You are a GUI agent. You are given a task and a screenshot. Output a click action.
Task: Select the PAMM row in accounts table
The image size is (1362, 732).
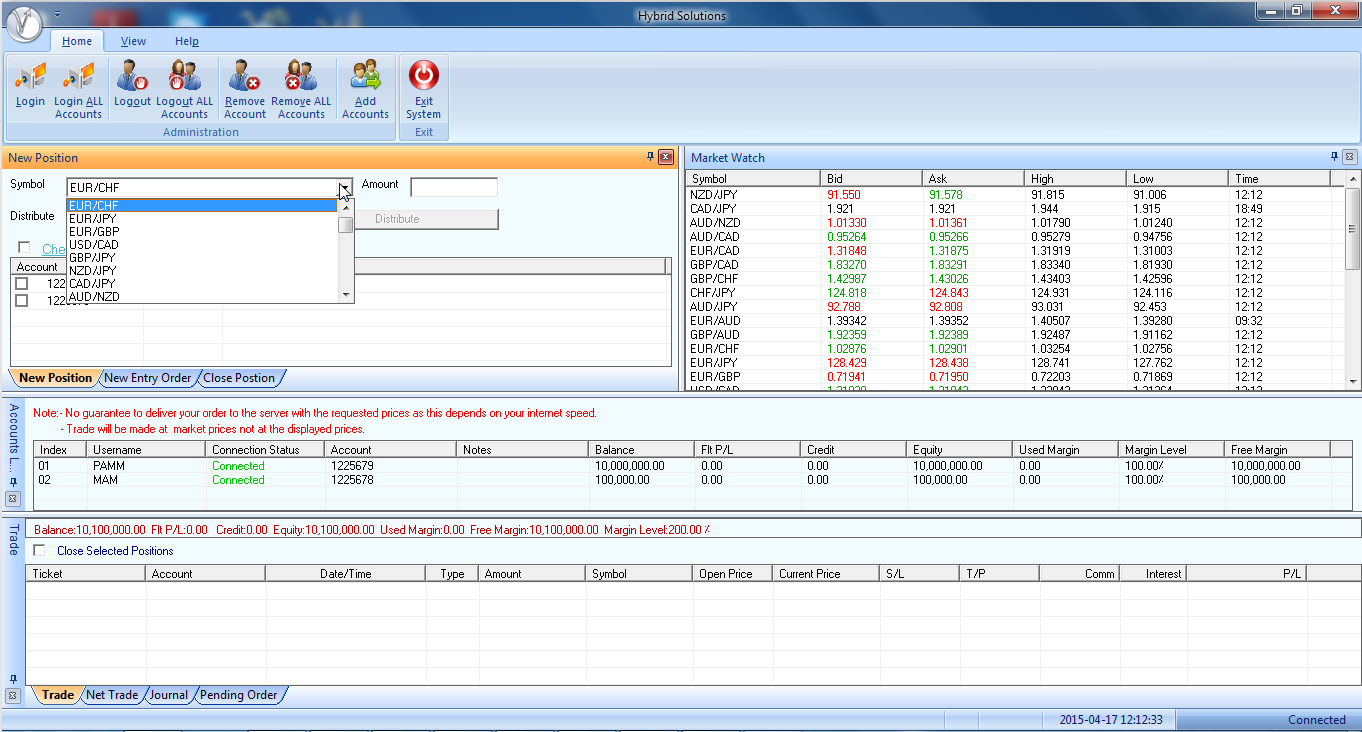[692, 466]
